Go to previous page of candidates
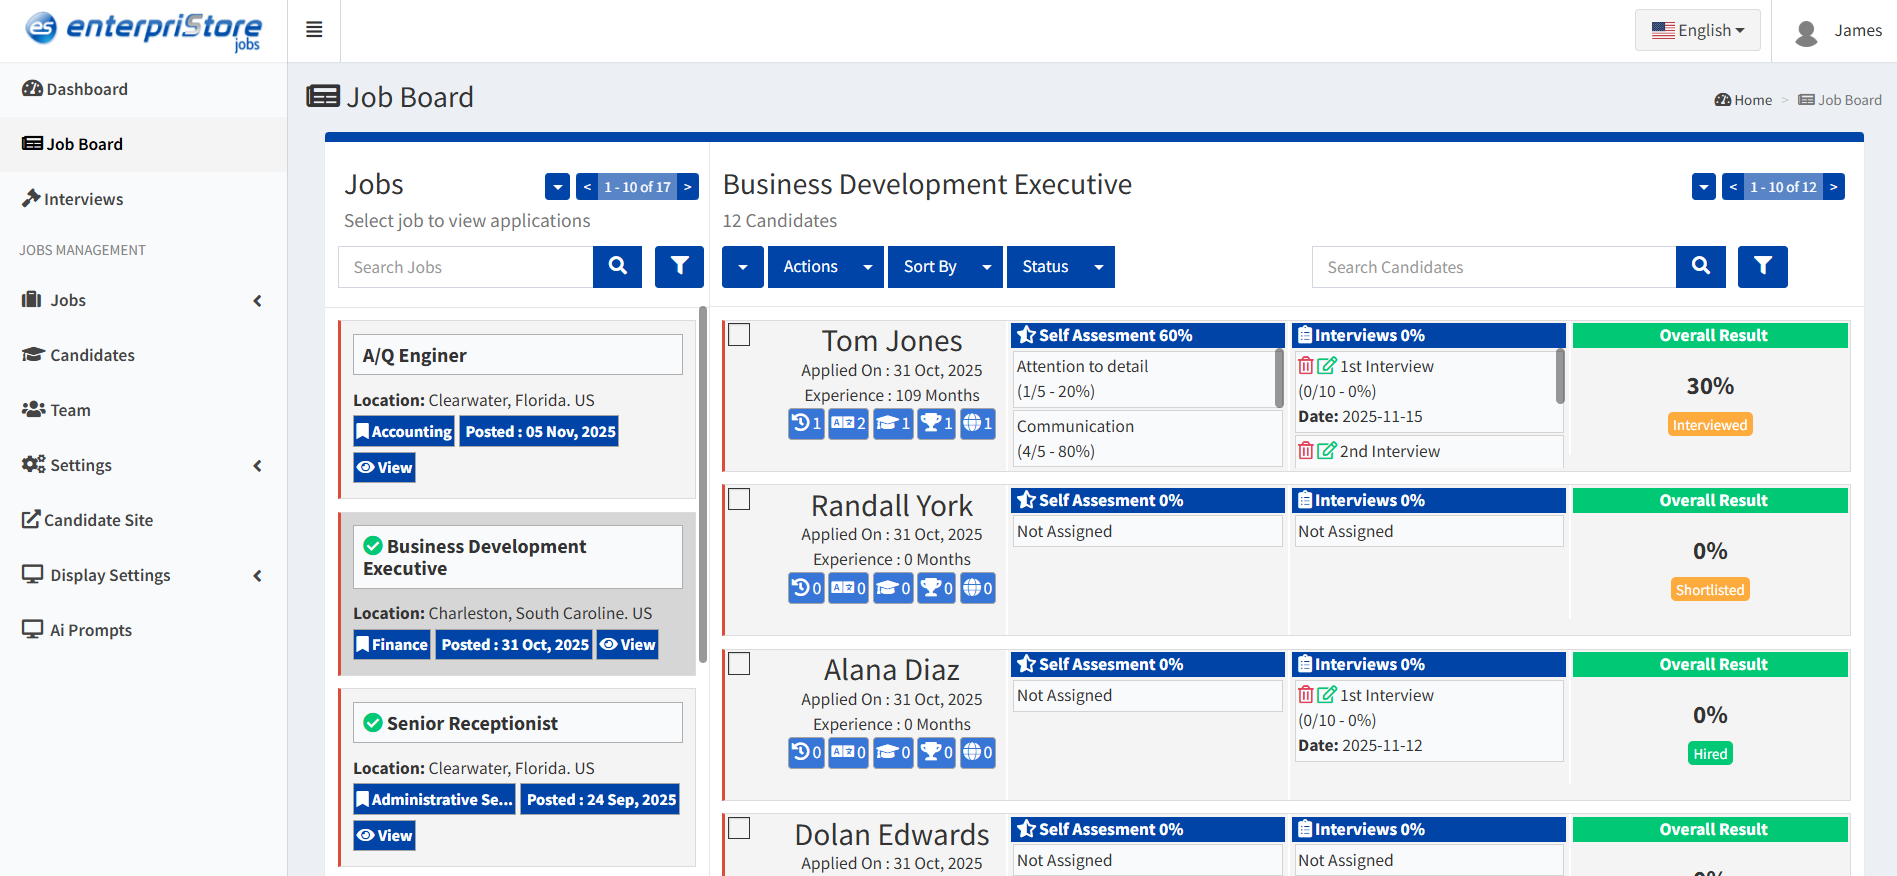1897x876 pixels. (1734, 187)
